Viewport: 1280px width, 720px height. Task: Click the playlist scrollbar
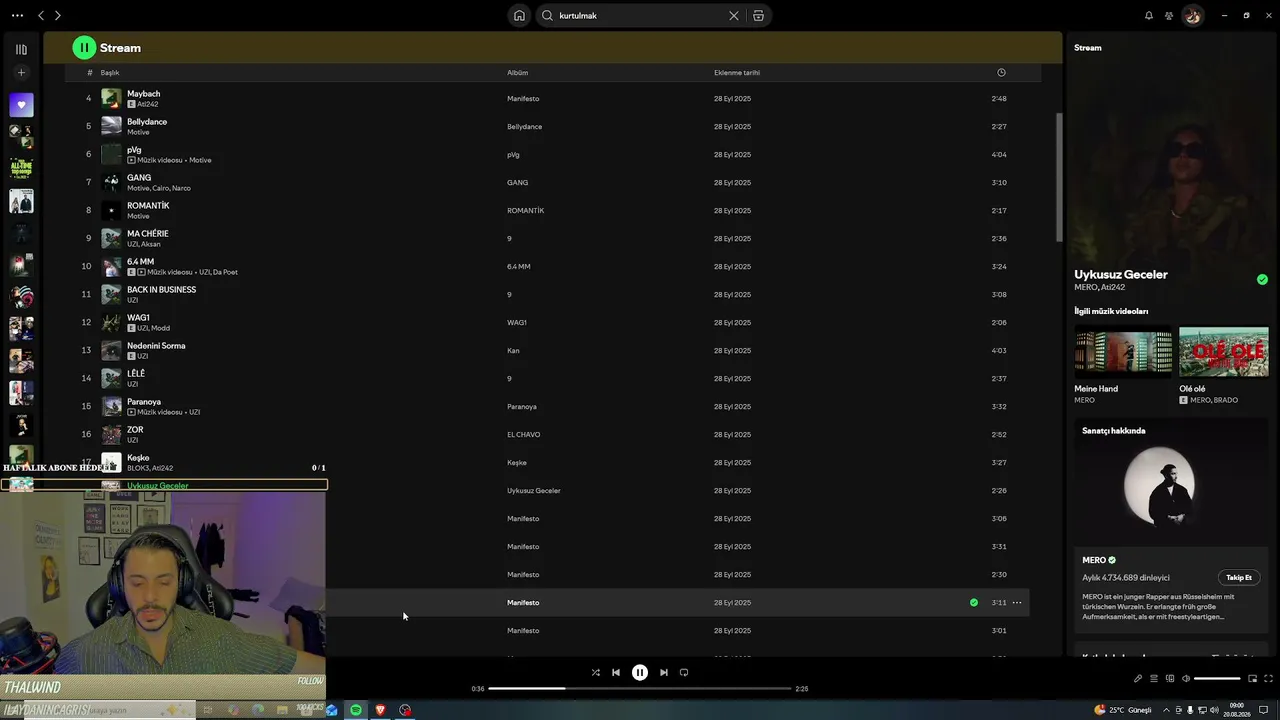coord(1059,177)
